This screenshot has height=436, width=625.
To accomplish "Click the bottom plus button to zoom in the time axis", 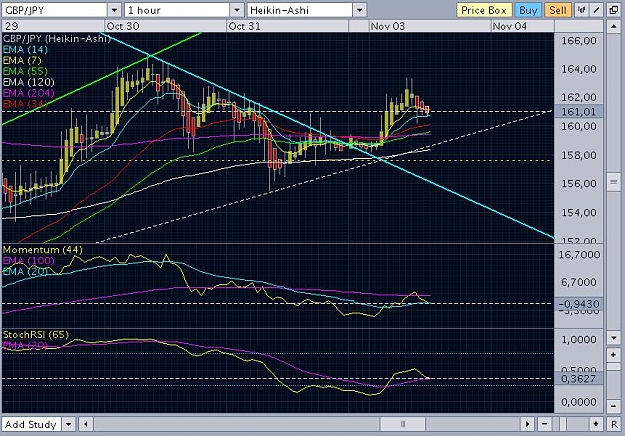I will pos(596,424).
